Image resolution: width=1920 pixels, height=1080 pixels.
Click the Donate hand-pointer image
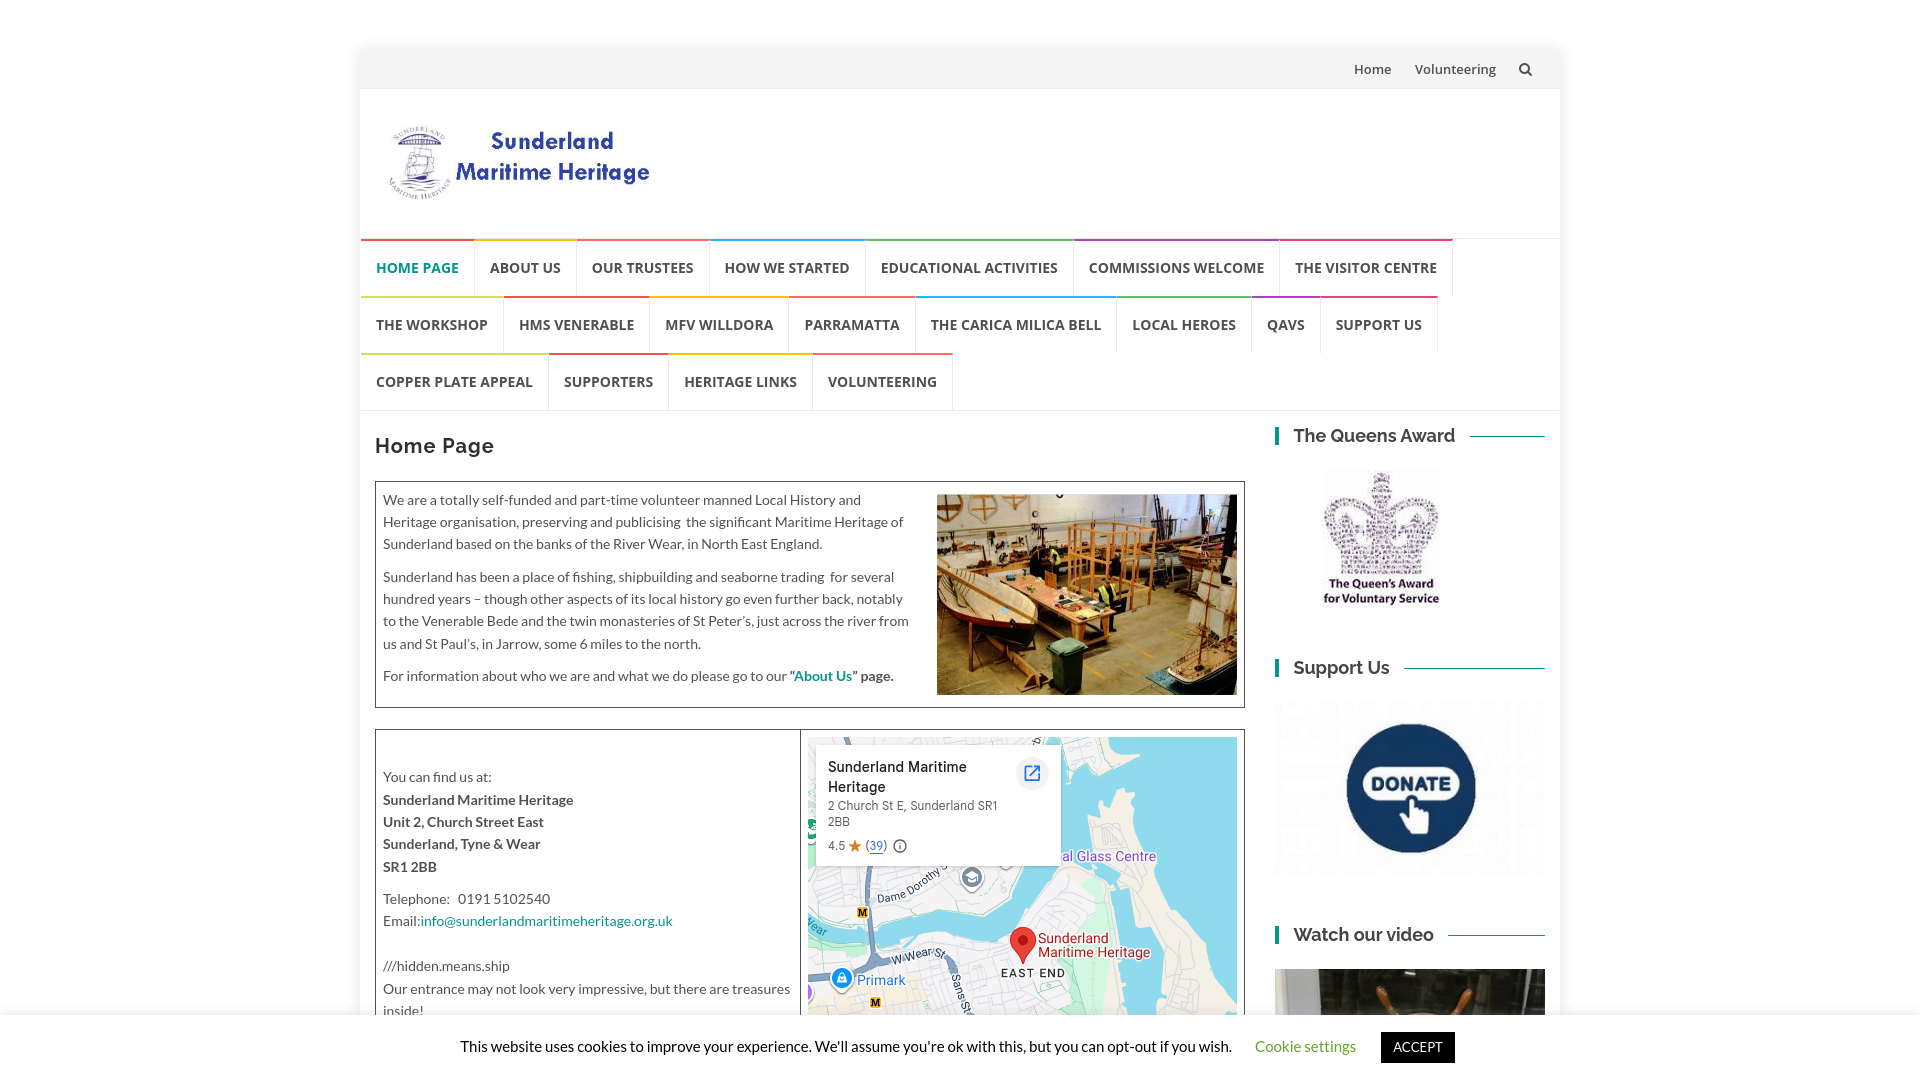point(1410,788)
